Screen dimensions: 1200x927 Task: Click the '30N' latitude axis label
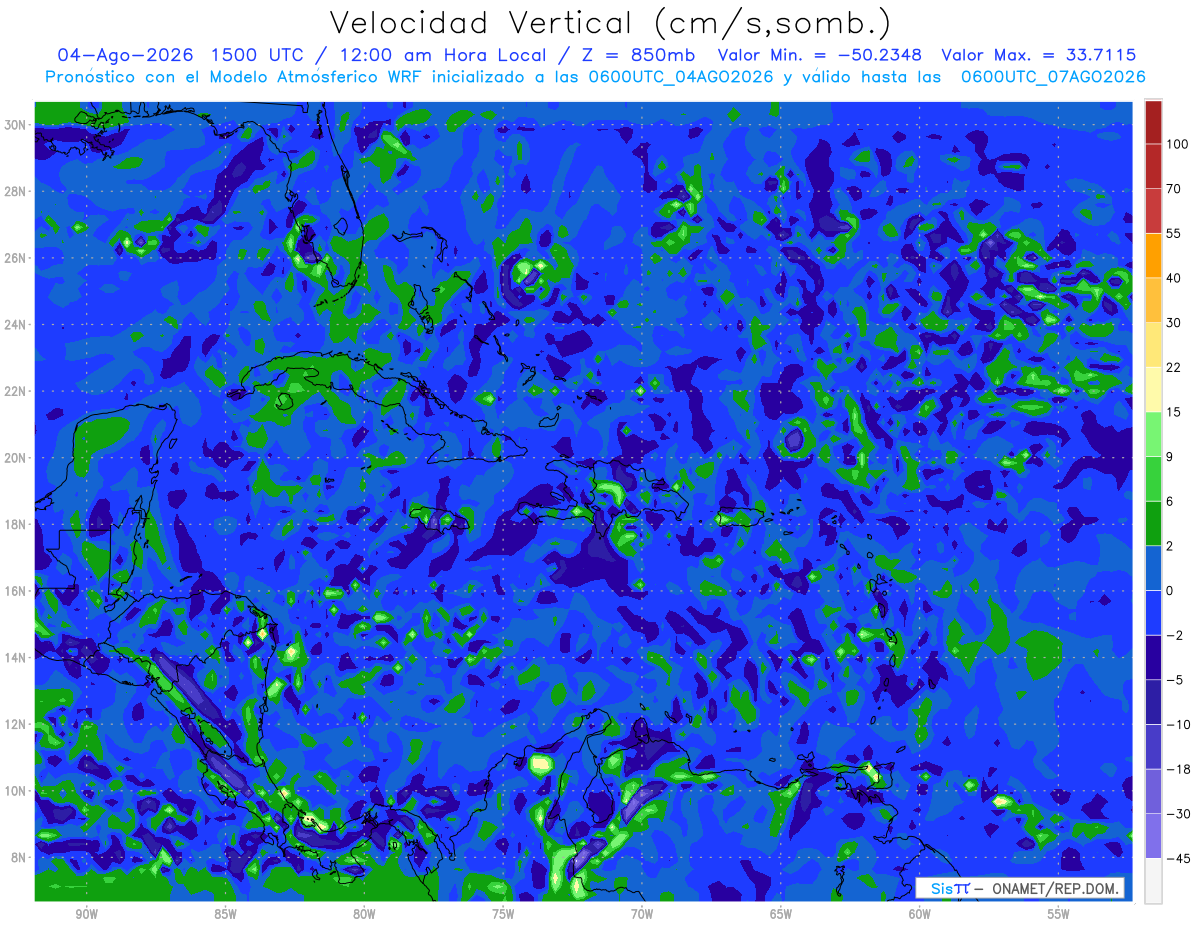click(16, 125)
